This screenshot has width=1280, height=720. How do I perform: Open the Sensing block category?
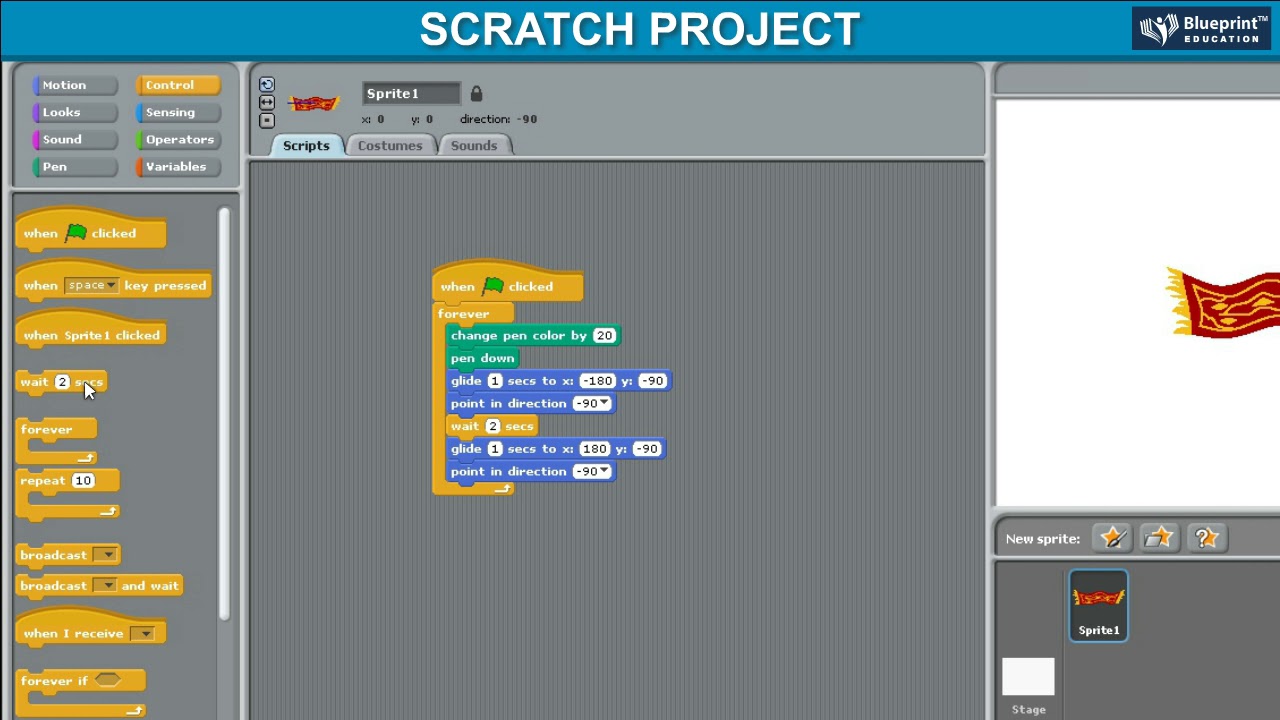tap(178, 112)
